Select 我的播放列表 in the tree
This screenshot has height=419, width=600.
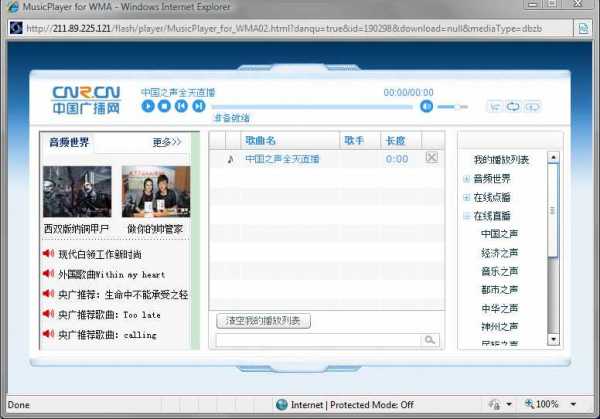501,160
